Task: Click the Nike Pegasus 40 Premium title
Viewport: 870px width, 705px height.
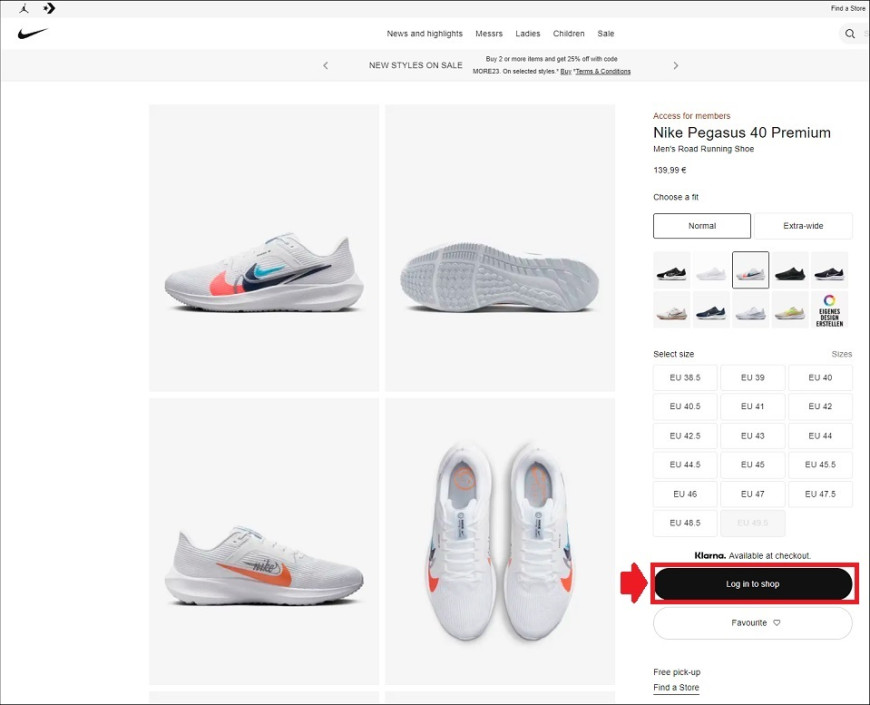Action: pos(741,133)
